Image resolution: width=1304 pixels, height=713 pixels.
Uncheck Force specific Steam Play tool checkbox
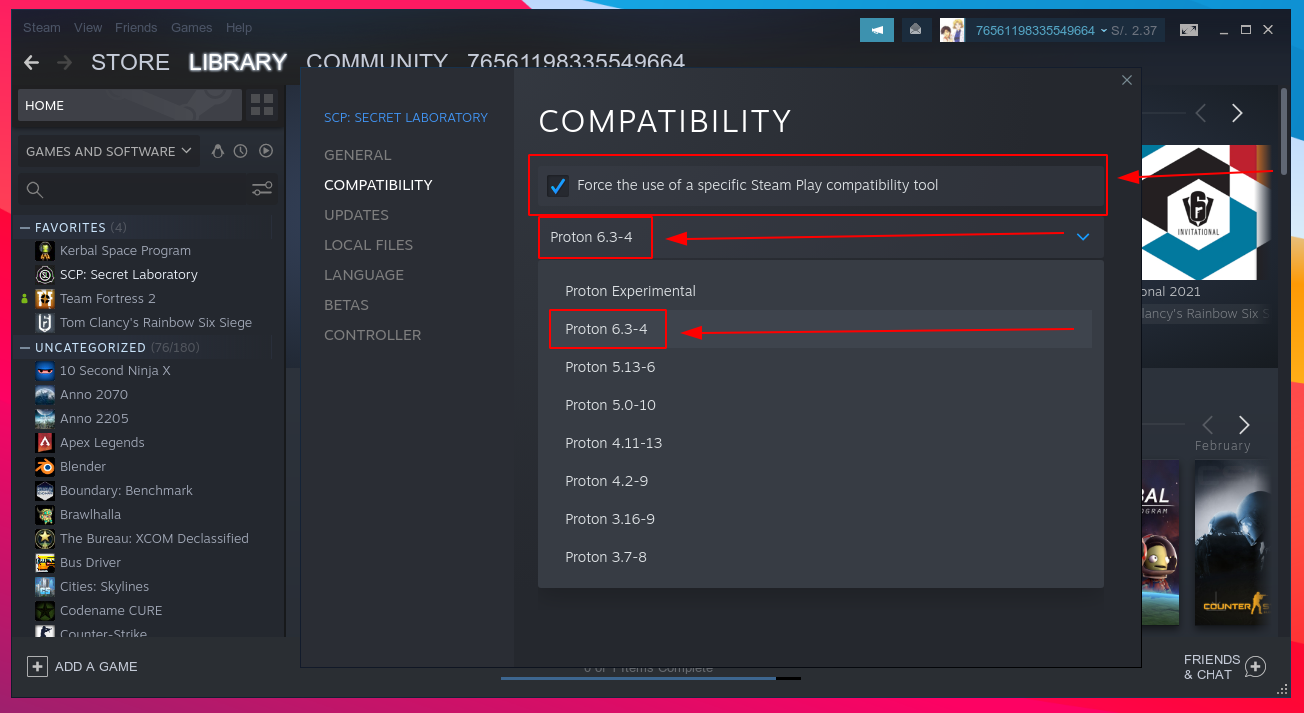click(x=558, y=185)
